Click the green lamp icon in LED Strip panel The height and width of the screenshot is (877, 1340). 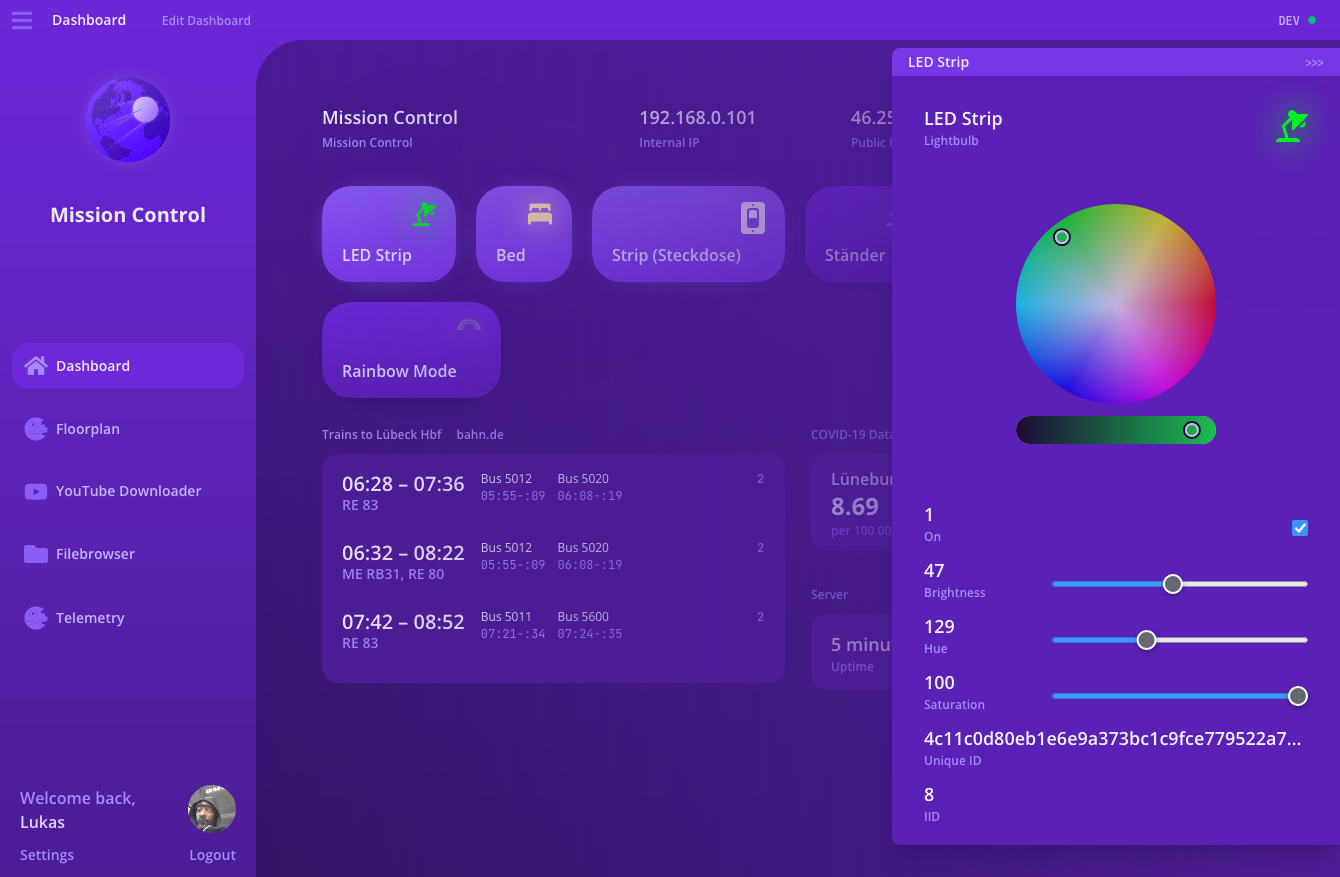coord(1292,125)
